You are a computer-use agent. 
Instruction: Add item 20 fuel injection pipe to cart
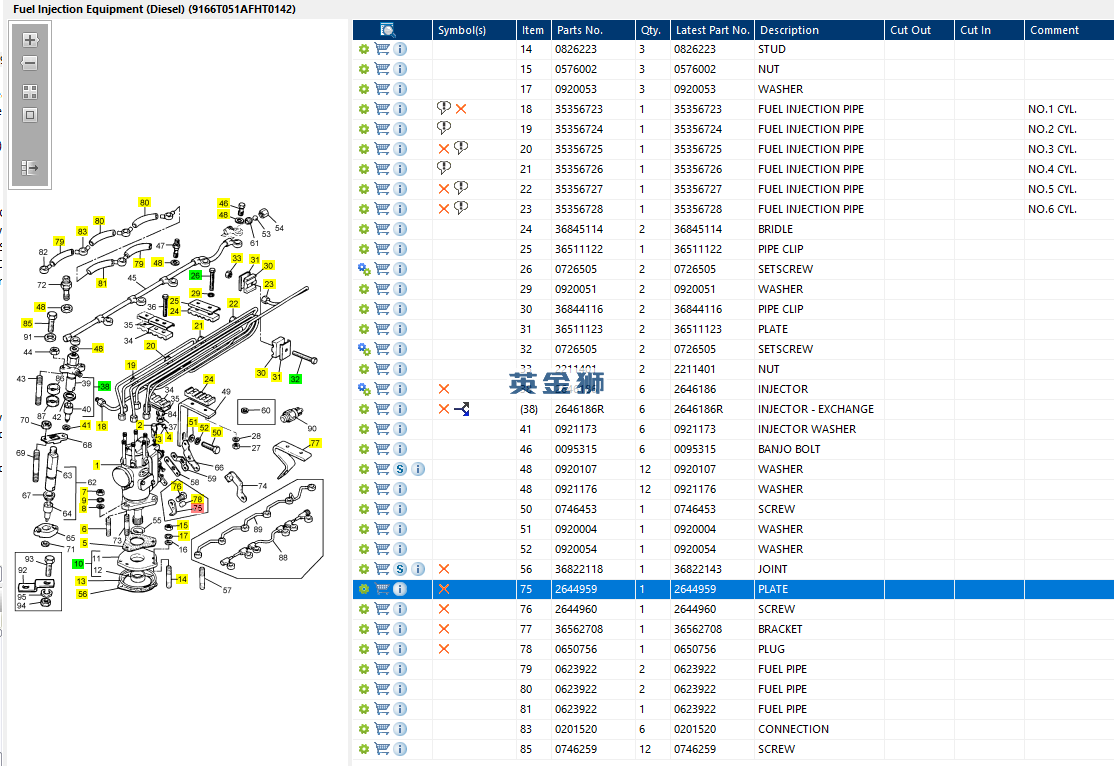(382, 149)
